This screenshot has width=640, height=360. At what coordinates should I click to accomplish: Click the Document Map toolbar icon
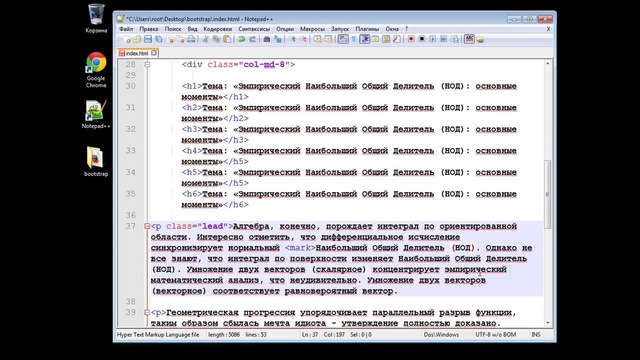click(386, 39)
